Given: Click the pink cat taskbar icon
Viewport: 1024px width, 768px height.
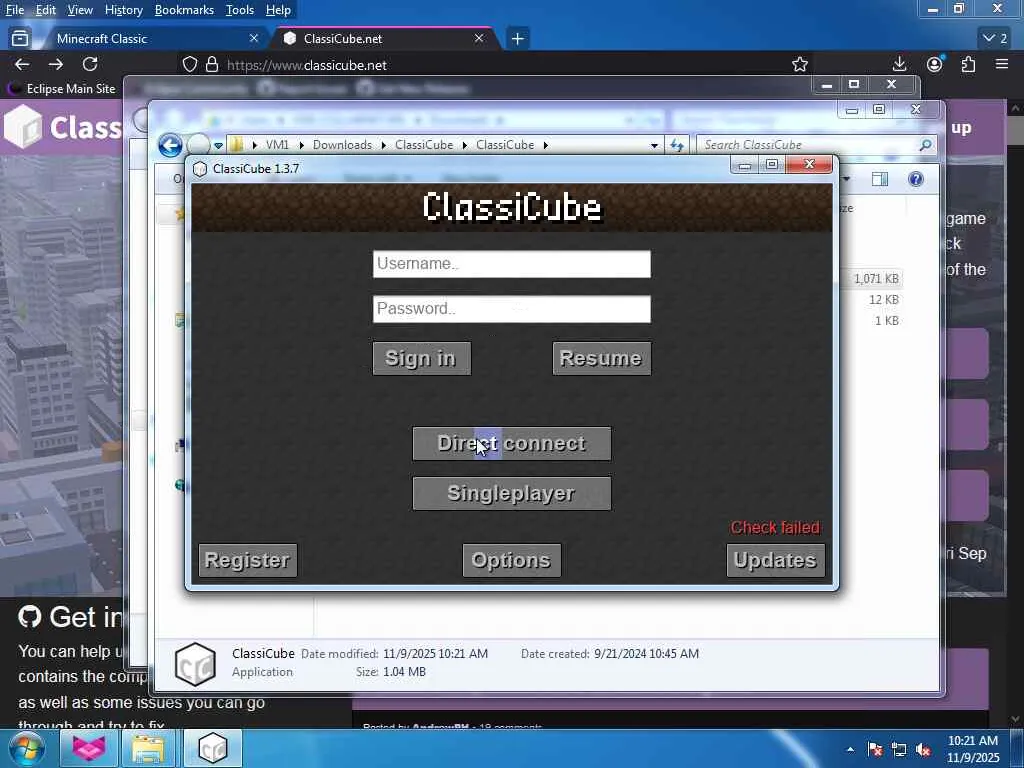Looking at the screenshot, I should coord(89,748).
